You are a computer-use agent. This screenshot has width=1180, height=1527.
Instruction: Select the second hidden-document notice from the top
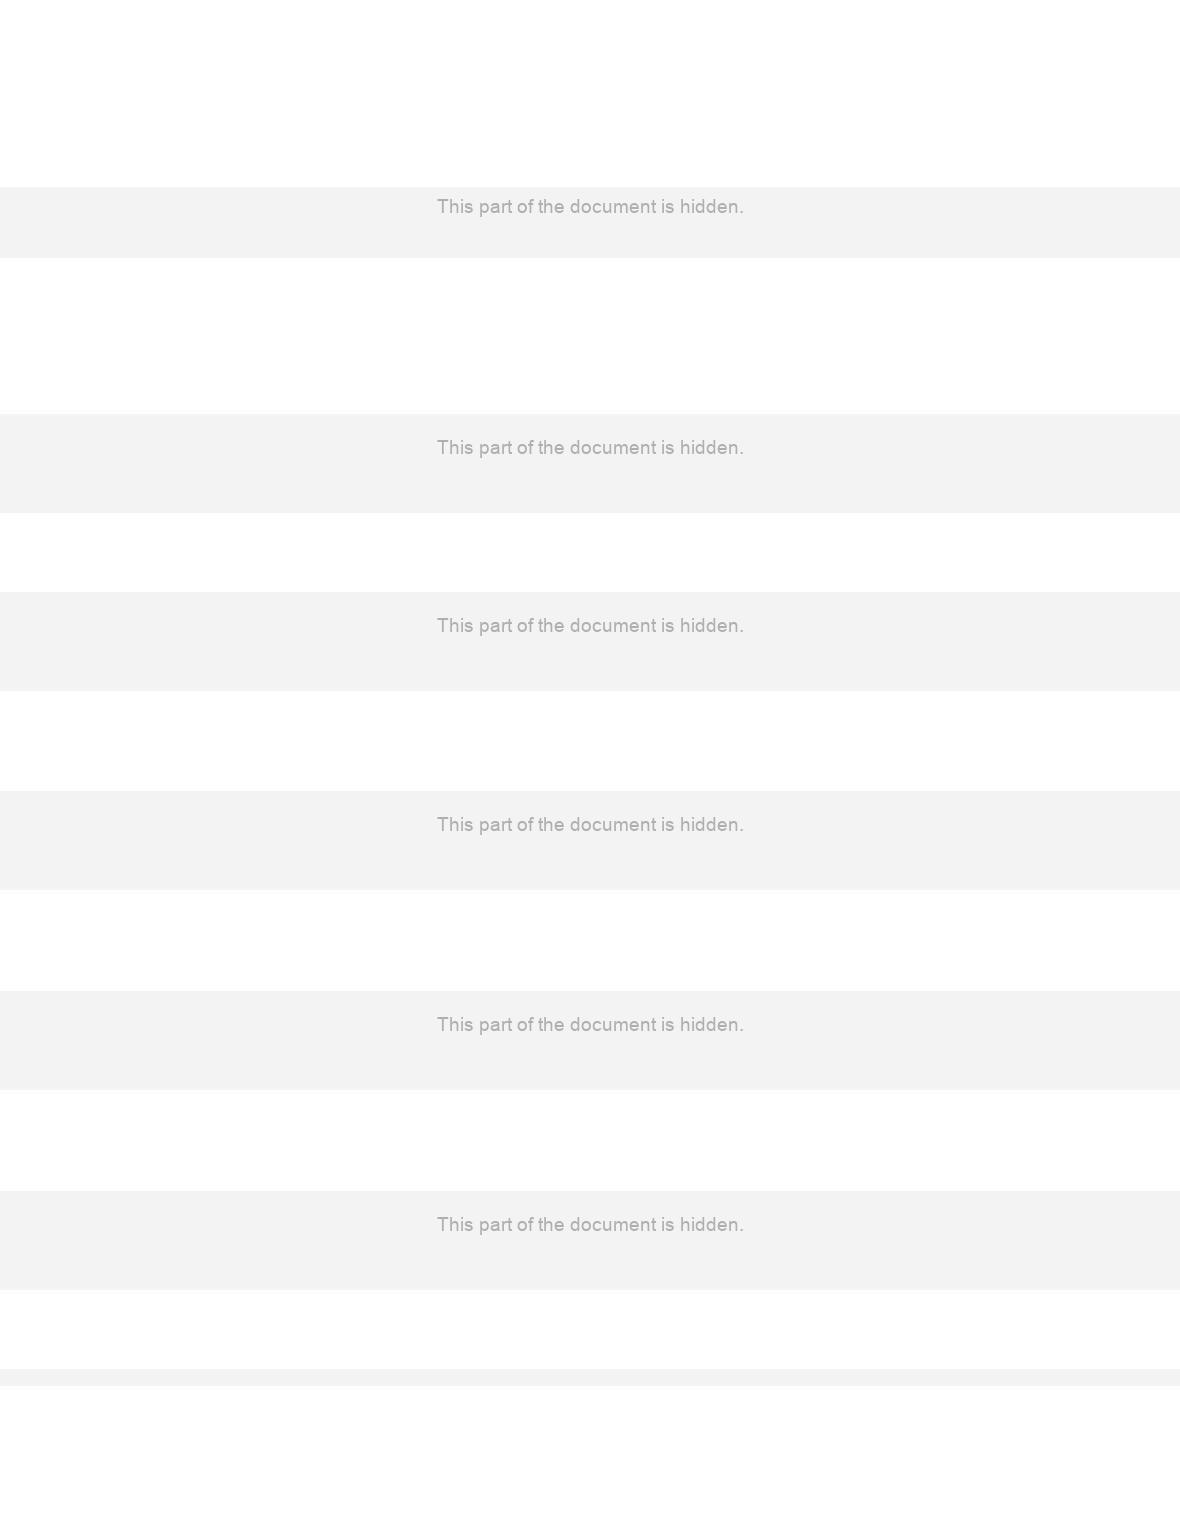[590, 463]
